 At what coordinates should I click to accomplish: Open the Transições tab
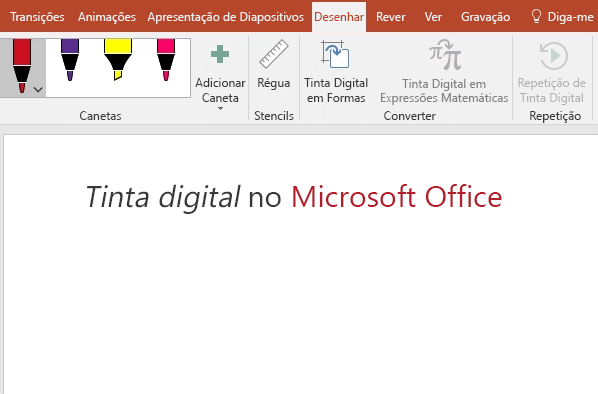(x=37, y=17)
